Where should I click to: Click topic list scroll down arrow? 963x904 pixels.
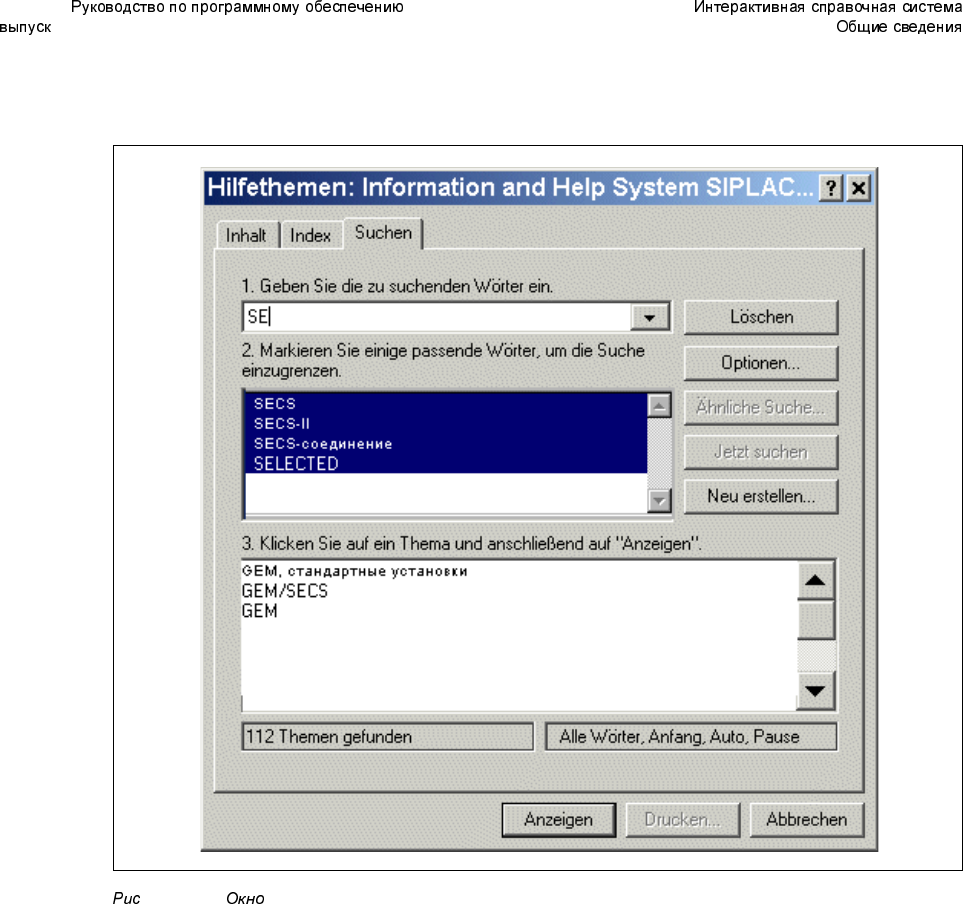[816, 691]
